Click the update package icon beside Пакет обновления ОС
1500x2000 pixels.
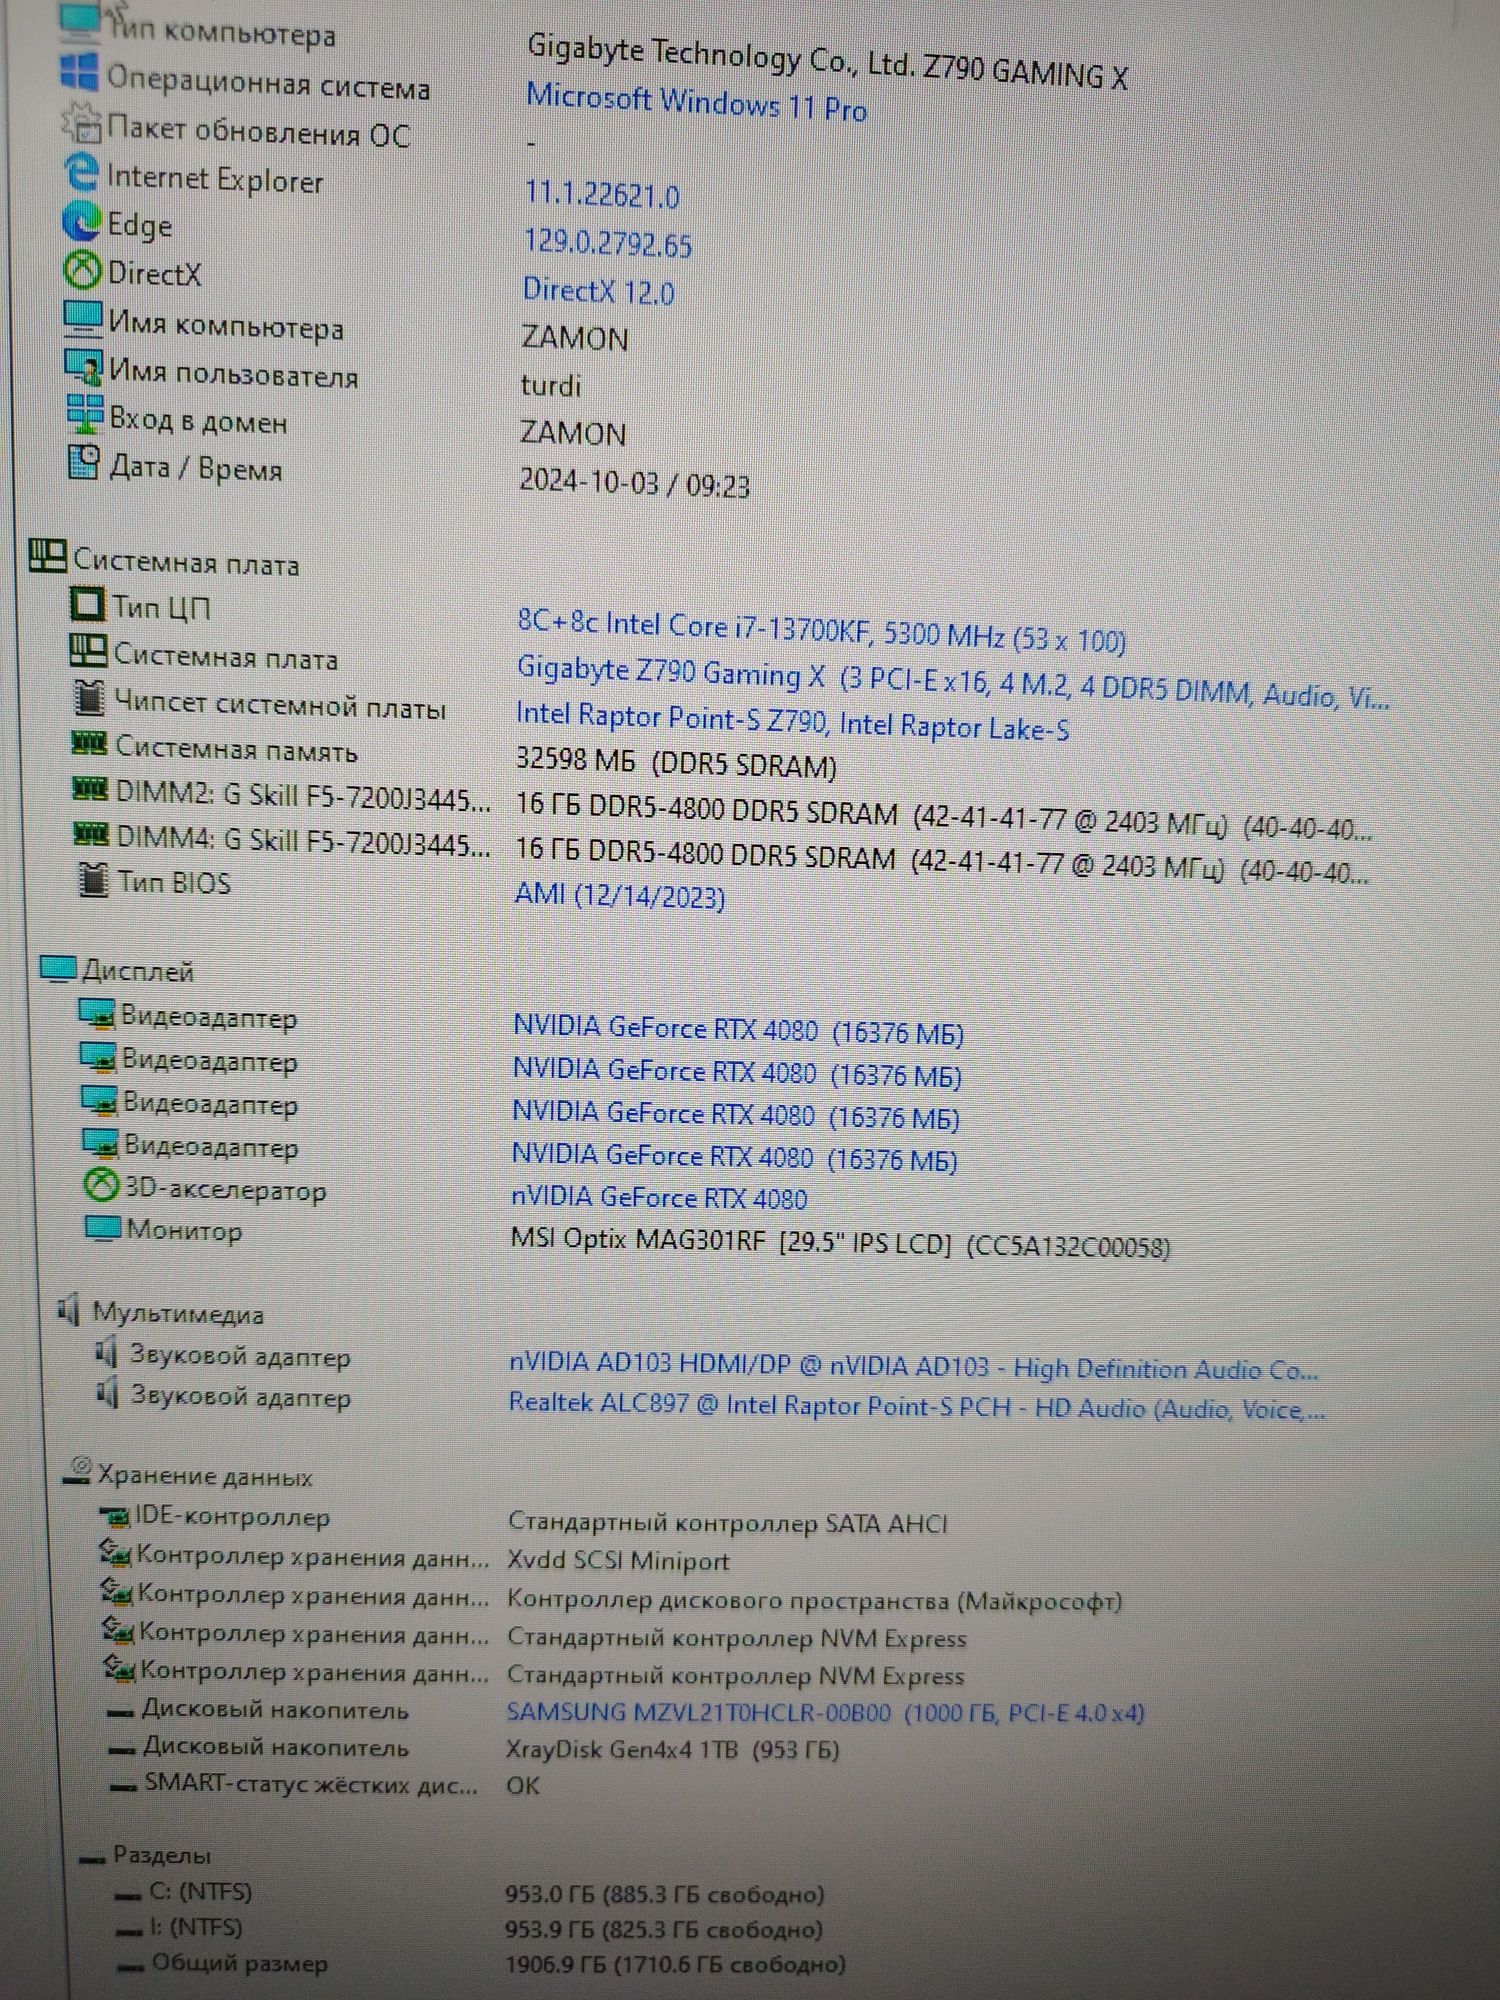click(x=81, y=123)
